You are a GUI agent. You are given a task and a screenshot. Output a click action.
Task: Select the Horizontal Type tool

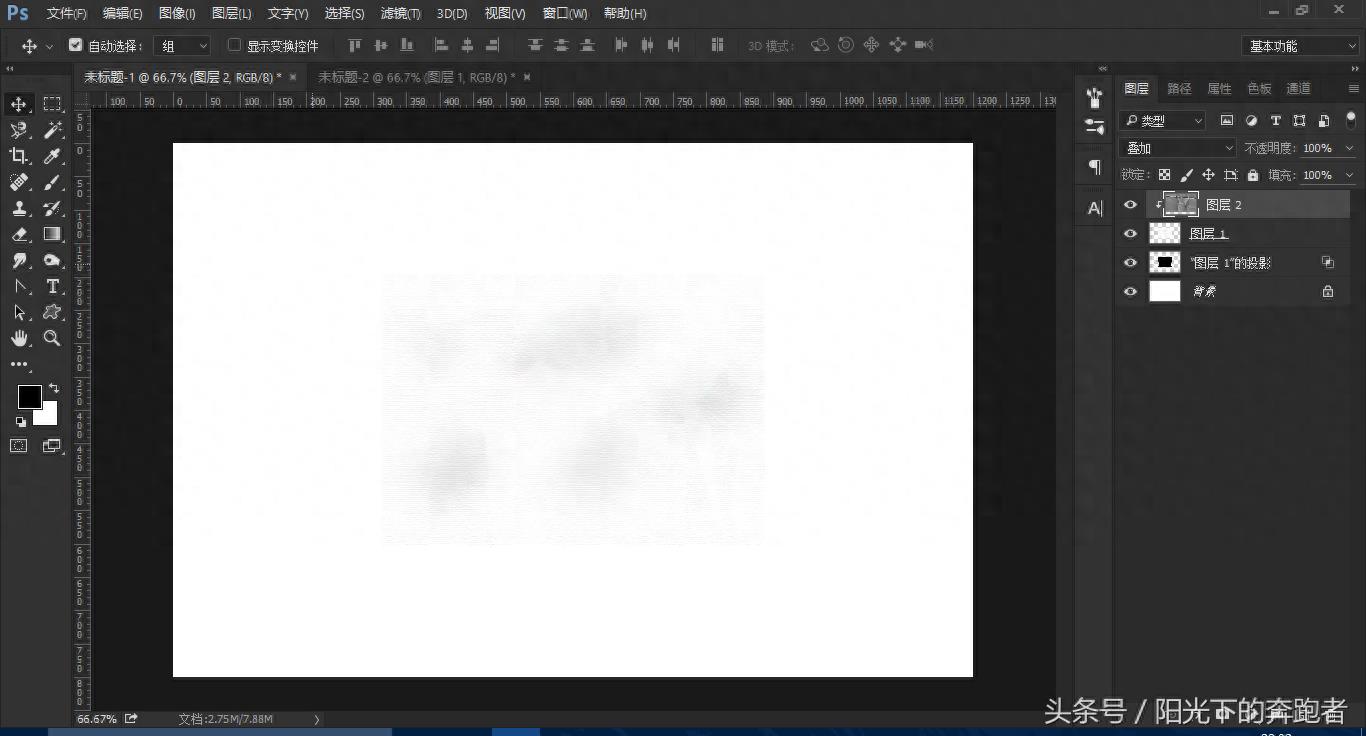52,286
